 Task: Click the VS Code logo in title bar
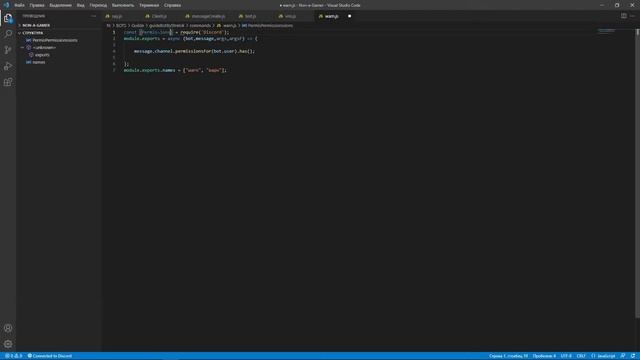click(6, 5)
